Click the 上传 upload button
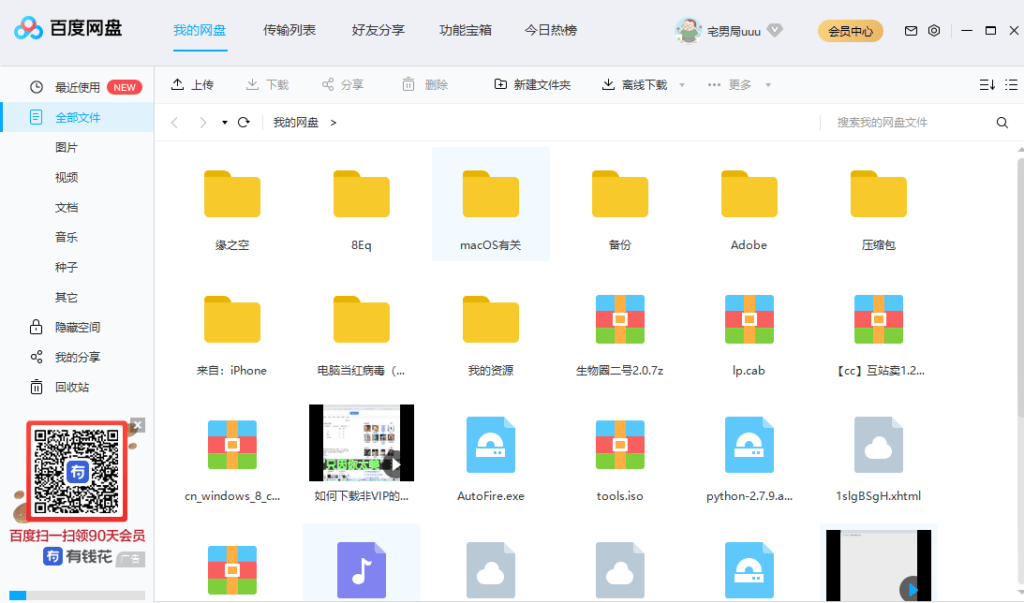The height and width of the screenshot is (603, 1024). (192, 85)
